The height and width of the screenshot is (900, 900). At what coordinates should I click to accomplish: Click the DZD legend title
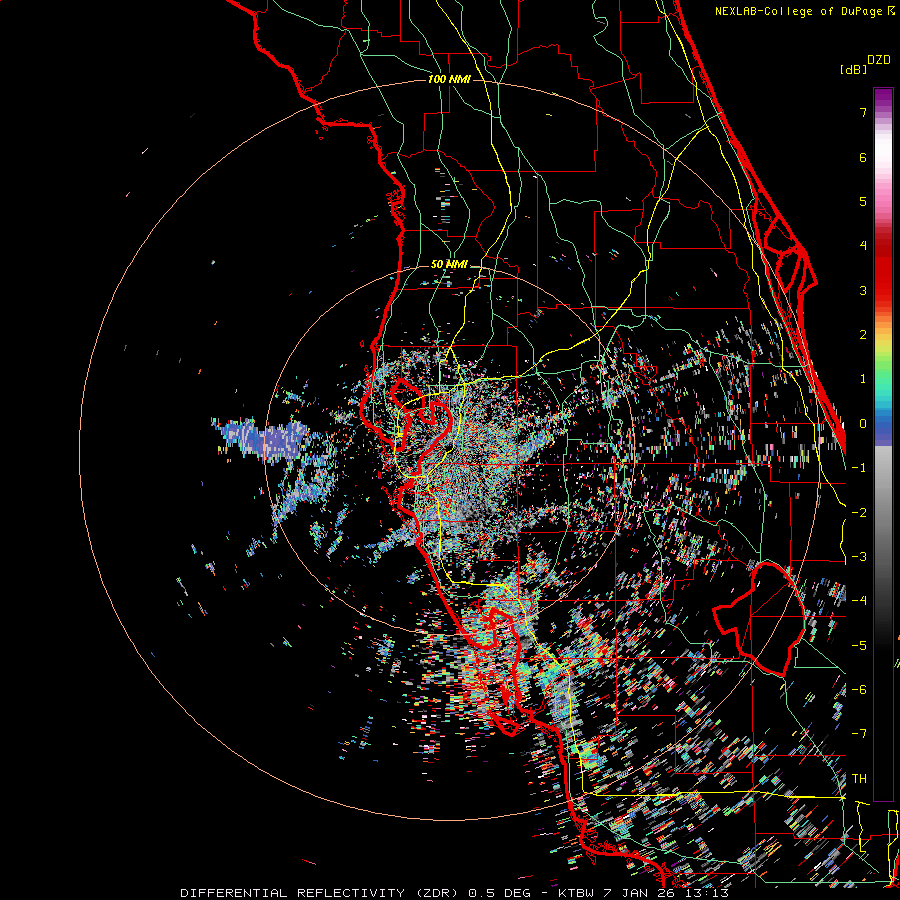tap(879, 60)
